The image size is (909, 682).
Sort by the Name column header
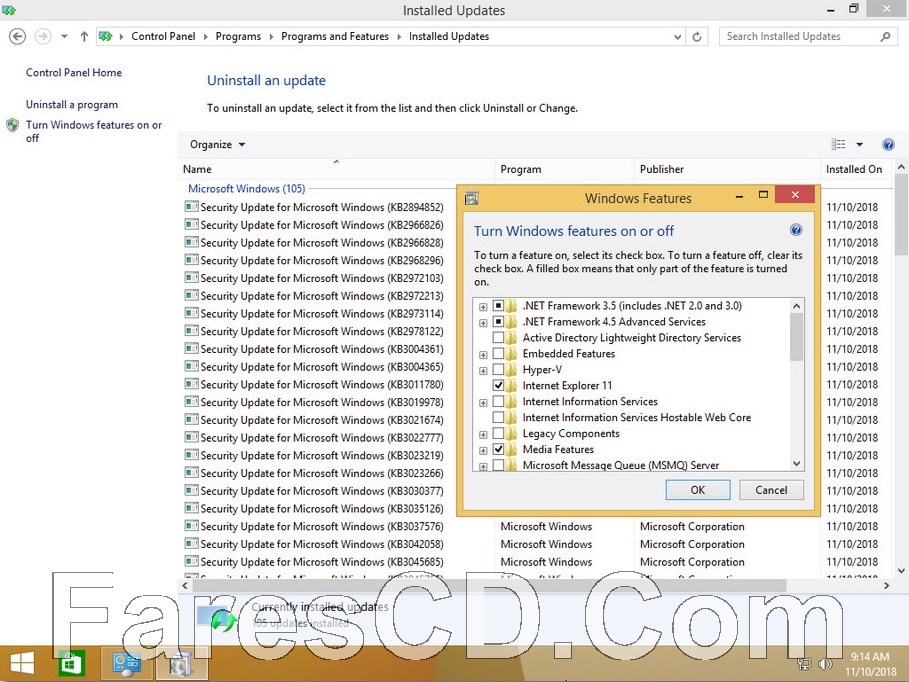click(336, 169)
